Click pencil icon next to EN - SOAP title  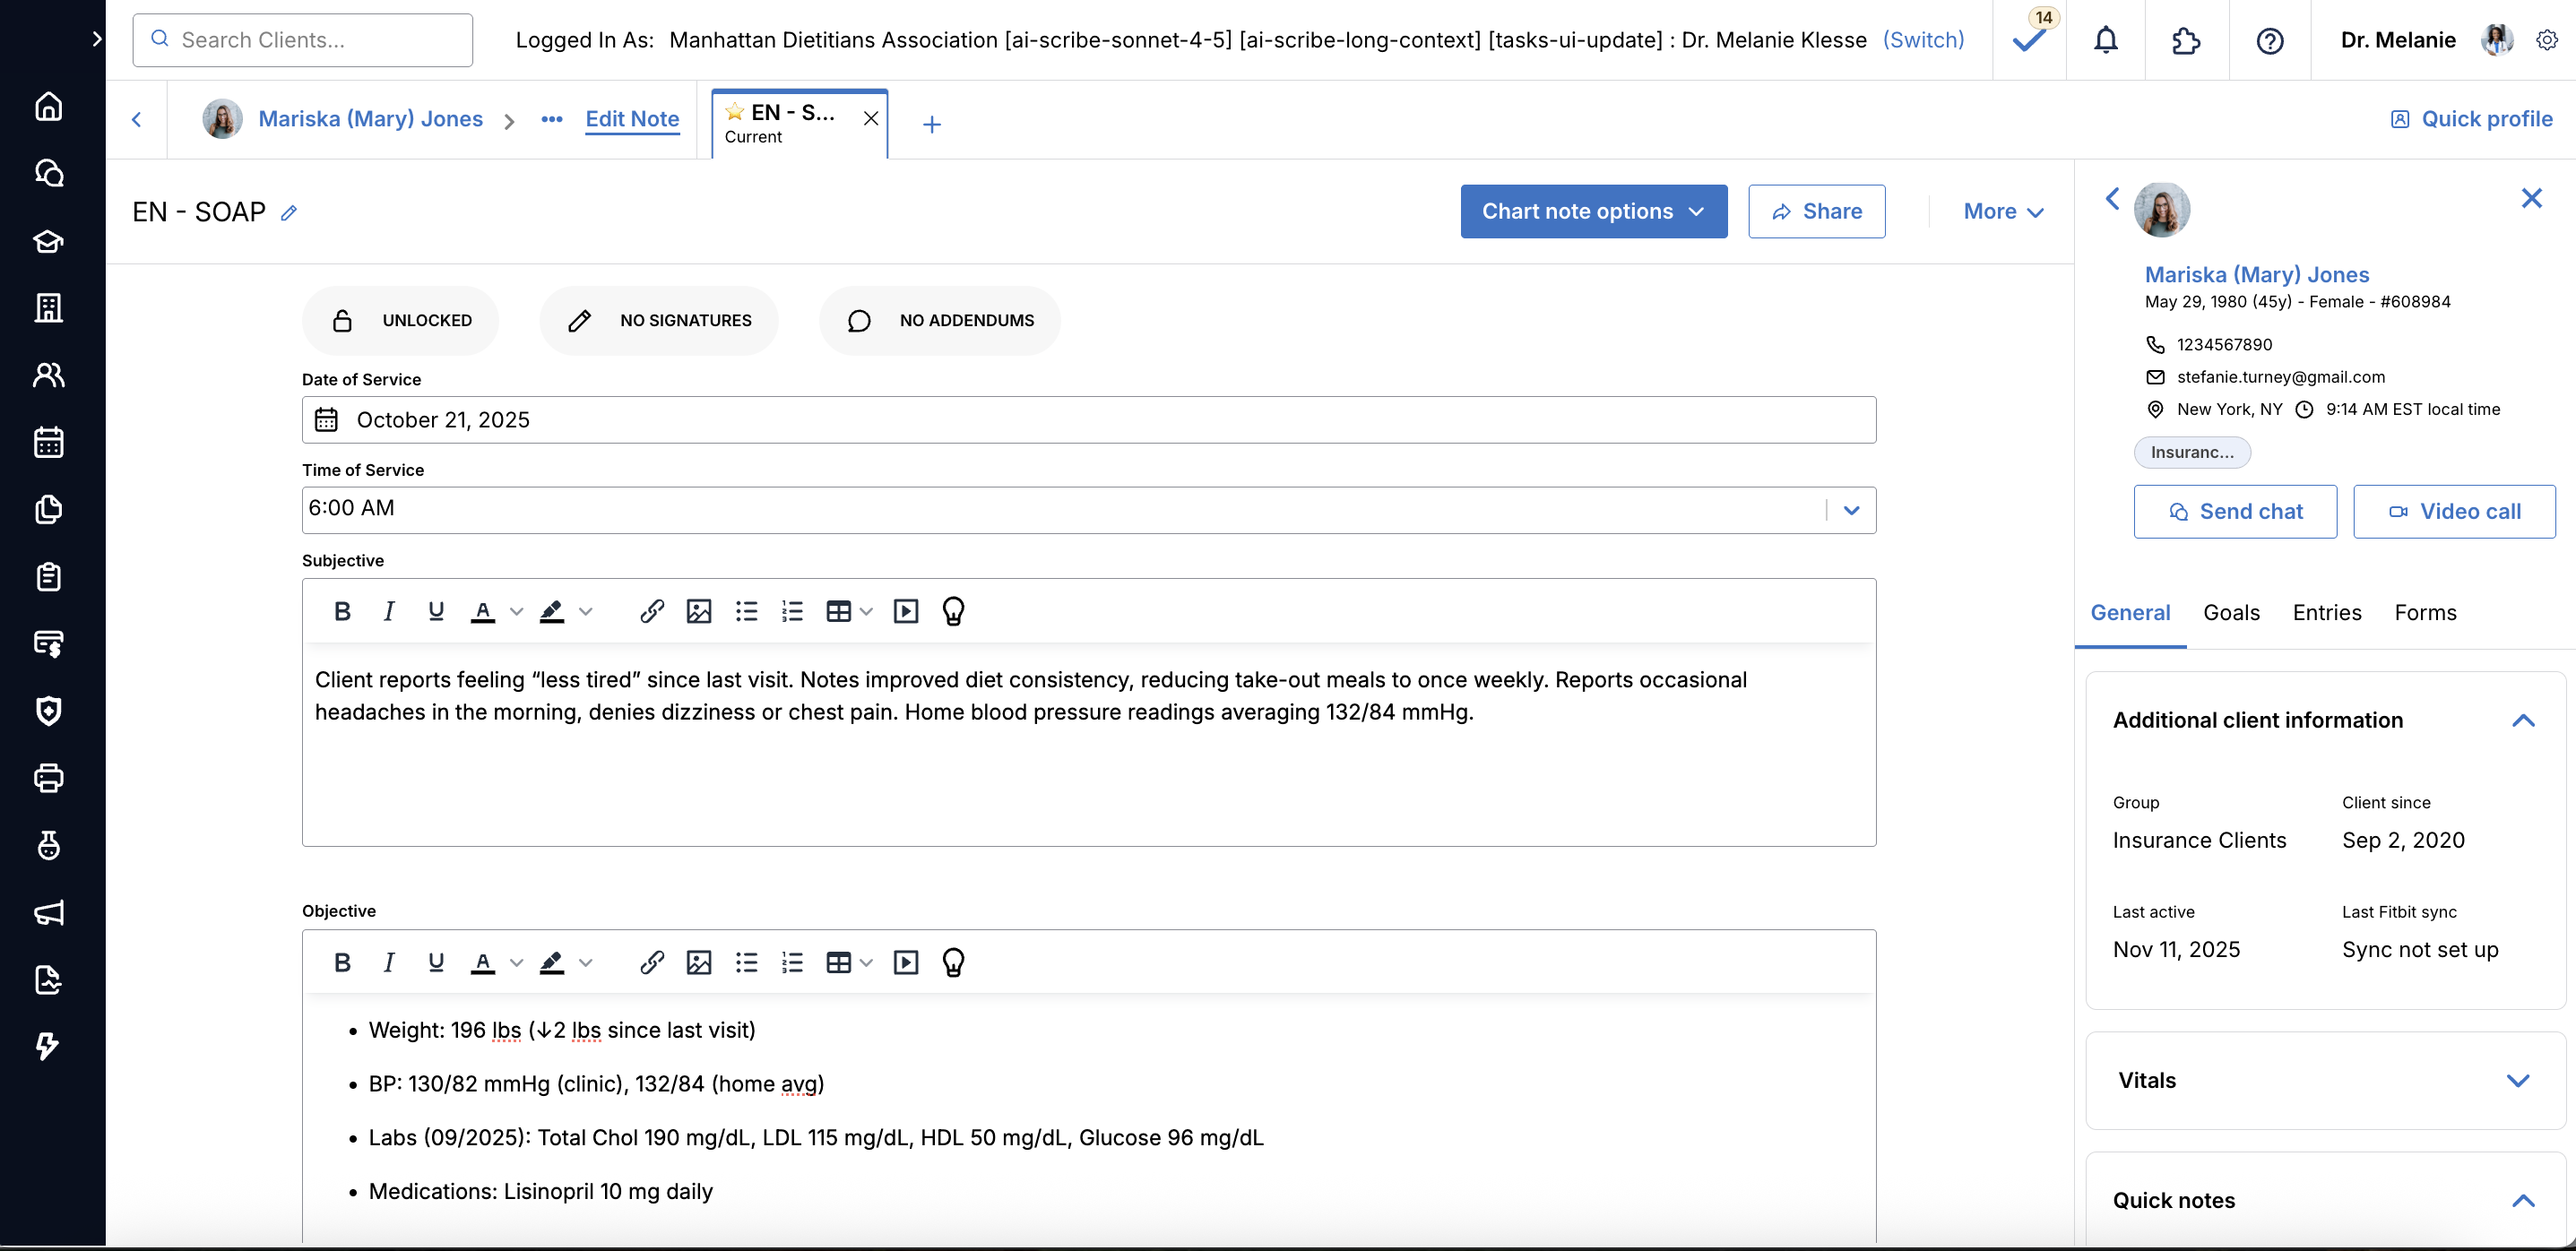point(289,213)
